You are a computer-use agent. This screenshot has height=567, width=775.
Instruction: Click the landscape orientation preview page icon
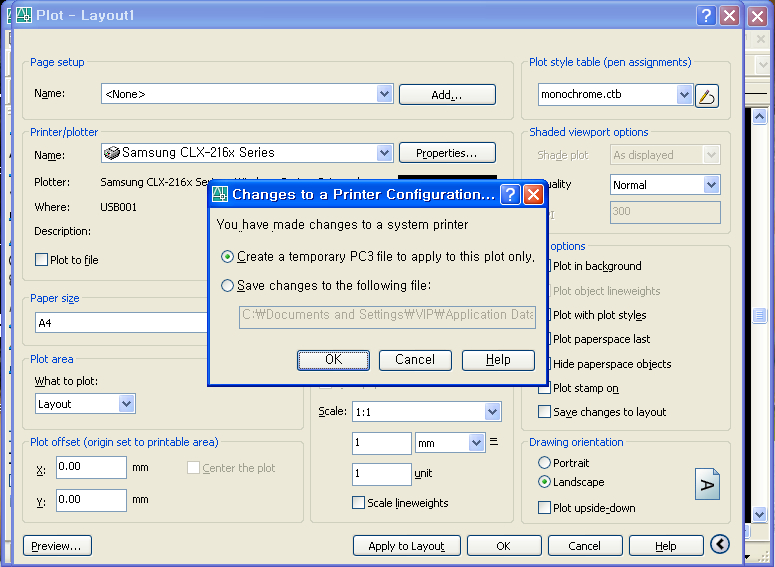coord(707,484)
